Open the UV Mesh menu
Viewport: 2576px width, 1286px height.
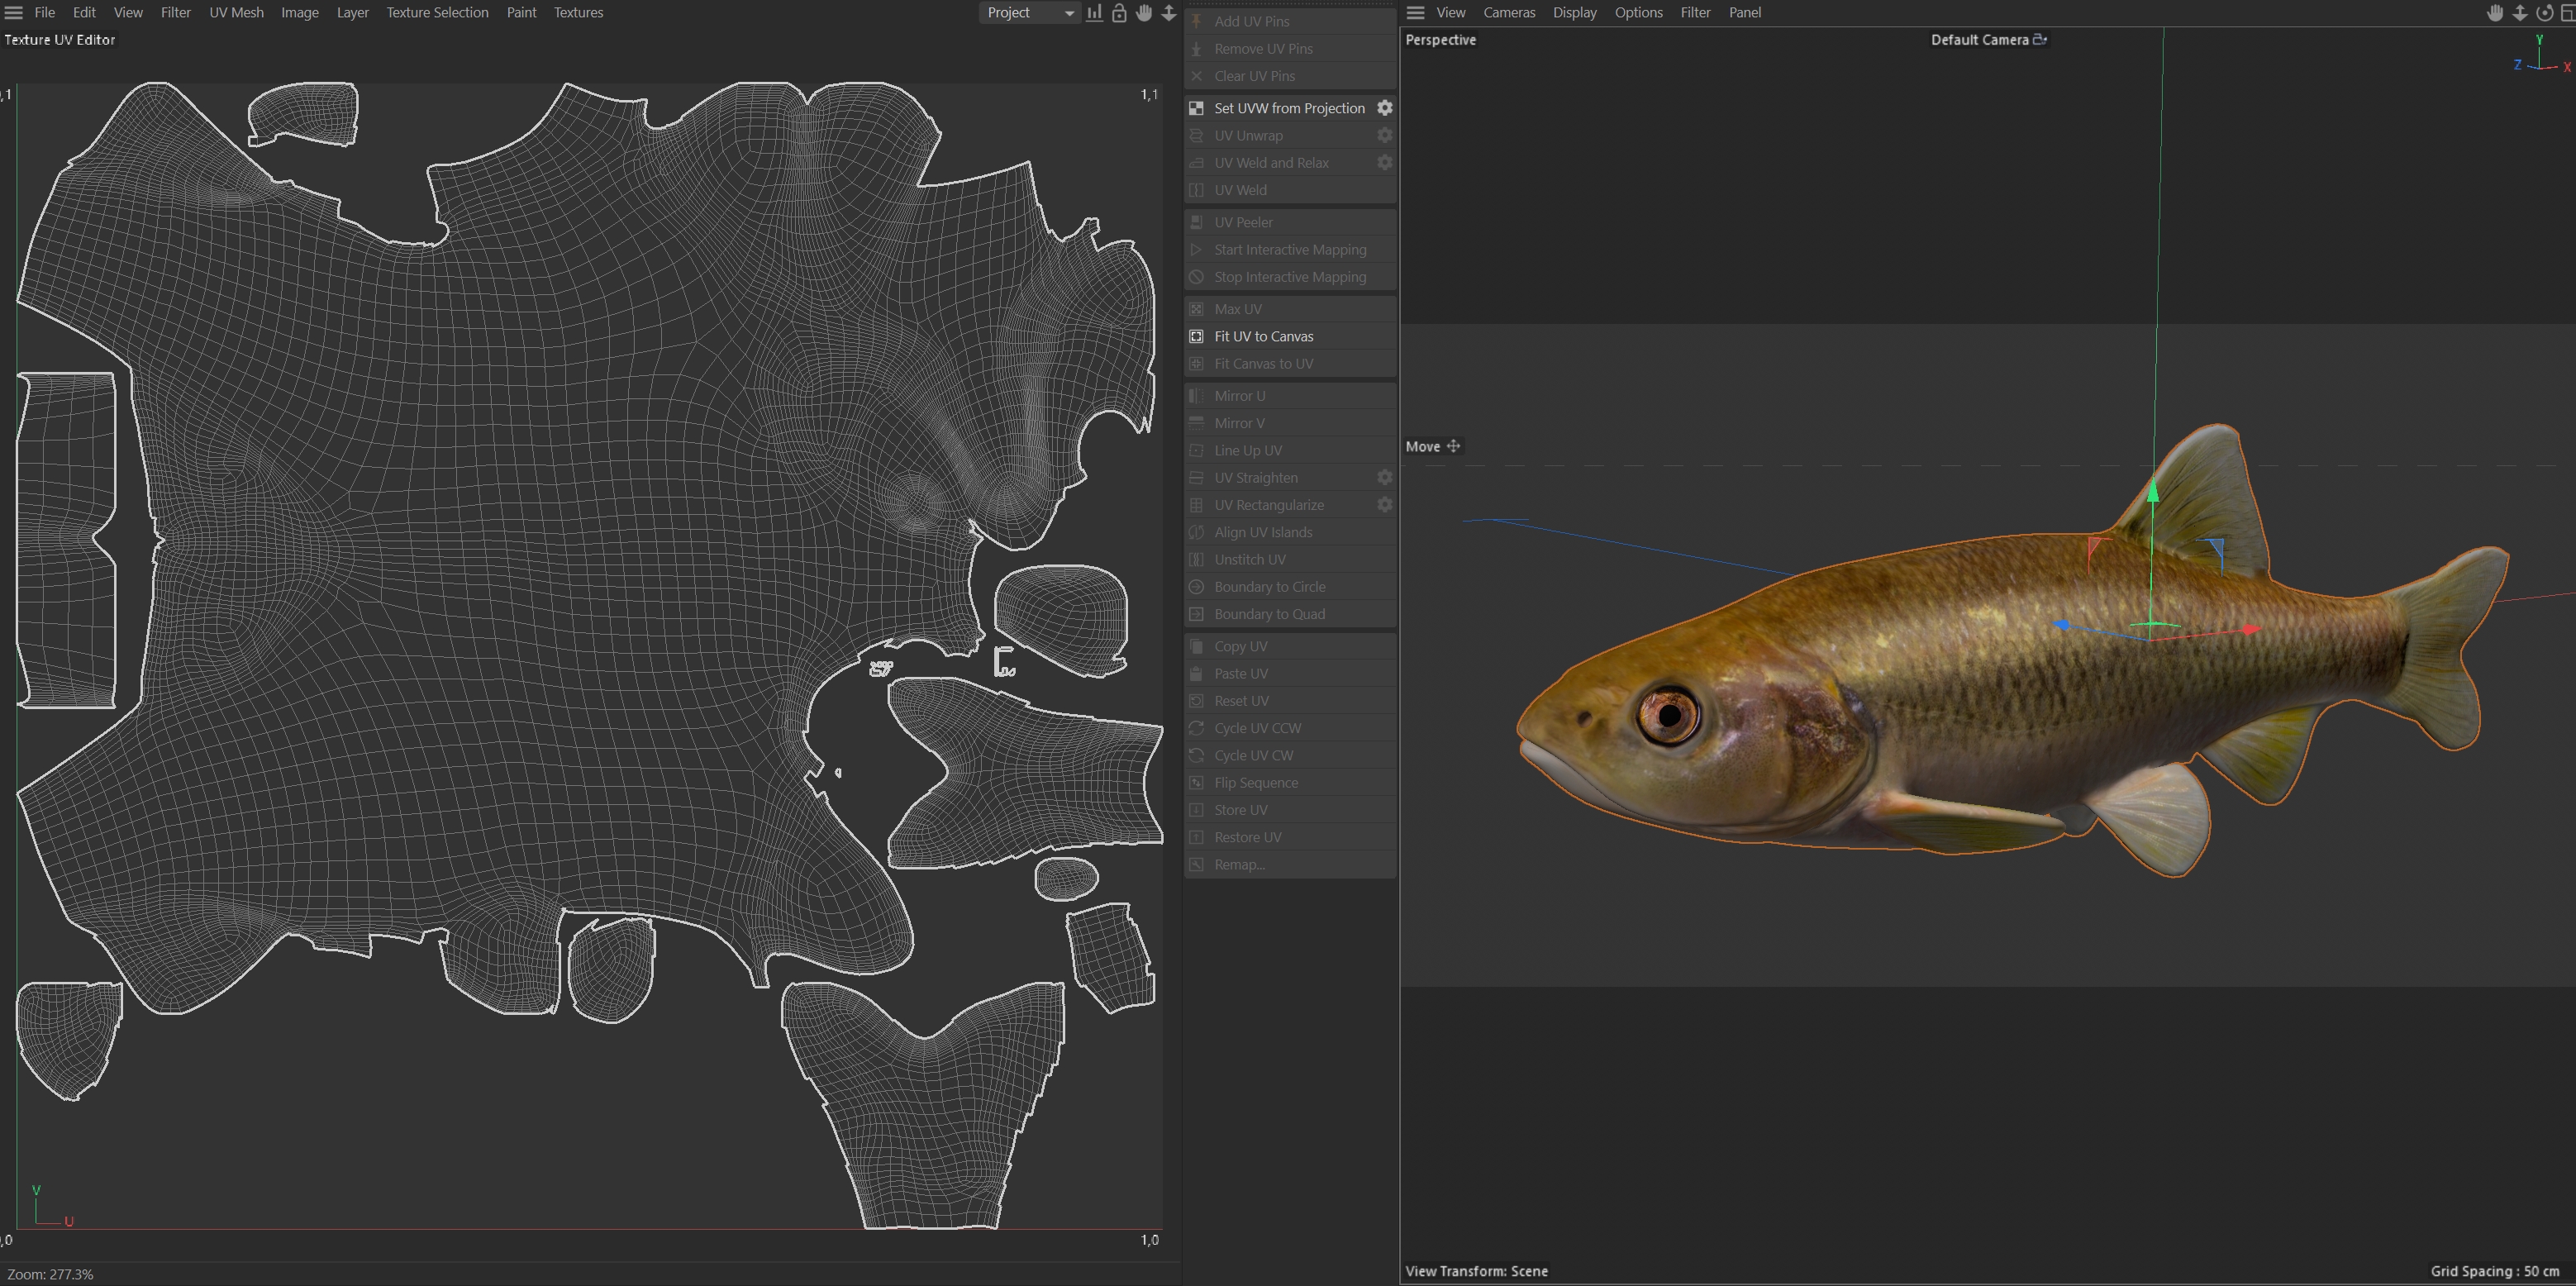coord(236,13)
